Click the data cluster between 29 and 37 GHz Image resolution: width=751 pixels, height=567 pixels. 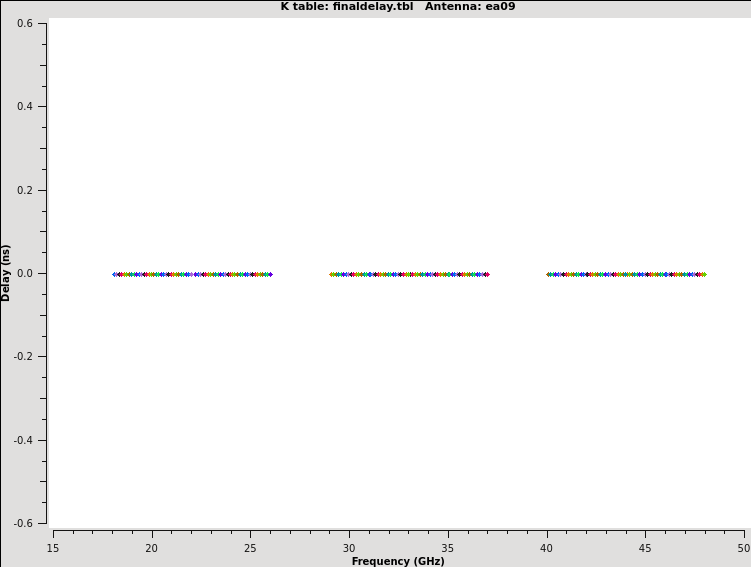coord(409,274)
